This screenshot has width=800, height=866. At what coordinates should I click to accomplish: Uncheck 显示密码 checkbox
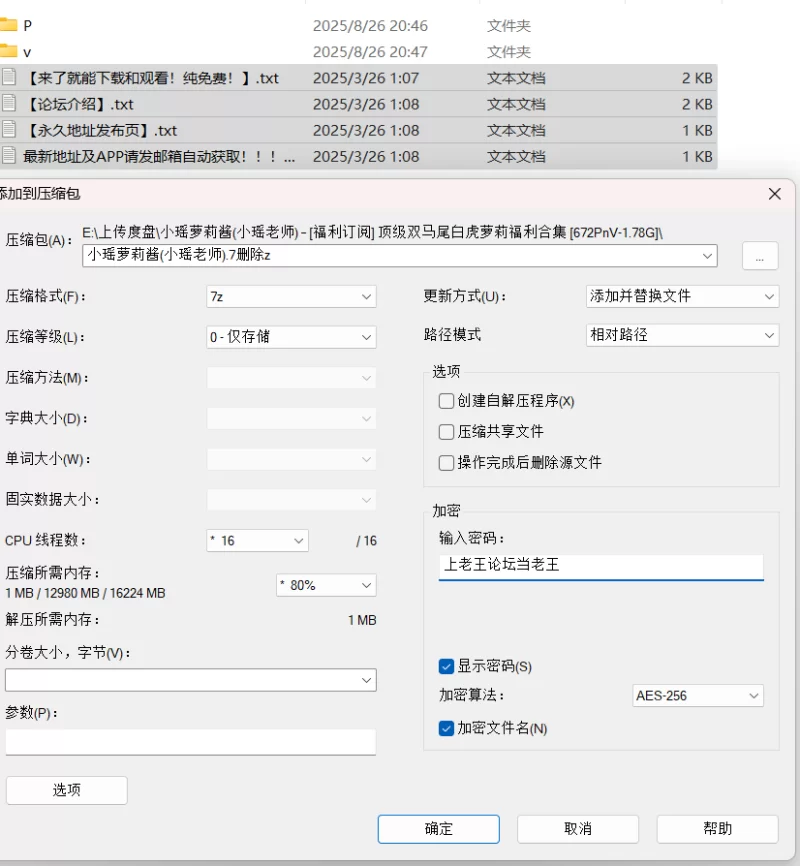click(446, 666)
